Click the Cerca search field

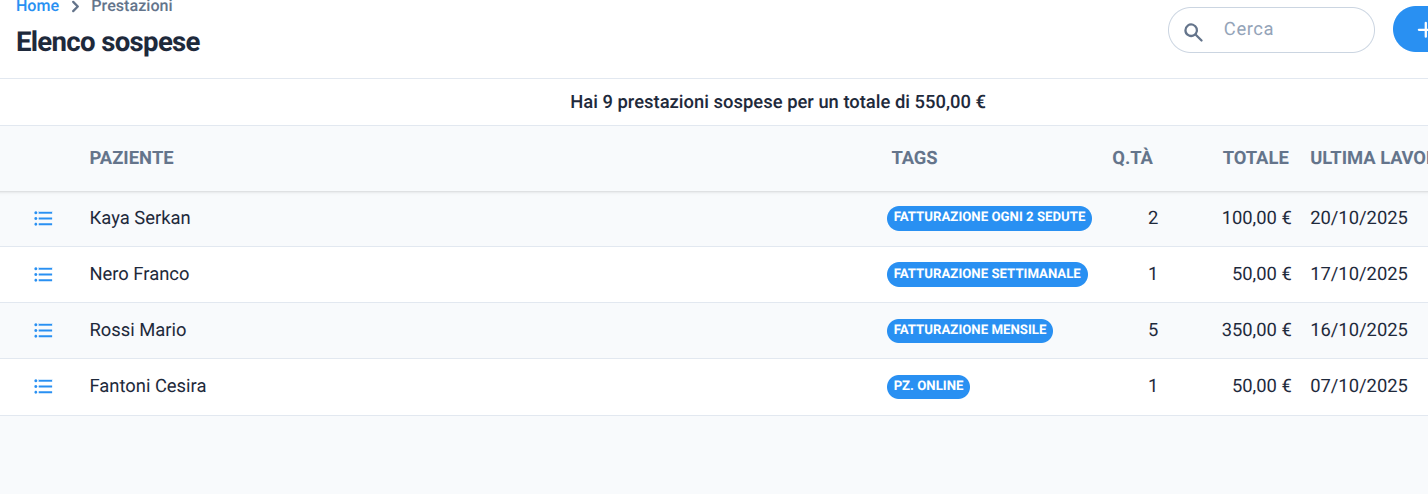(1271, 30)
